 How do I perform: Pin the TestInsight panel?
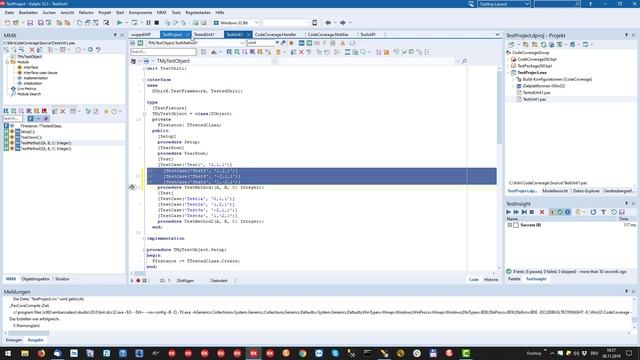[626, 203]
